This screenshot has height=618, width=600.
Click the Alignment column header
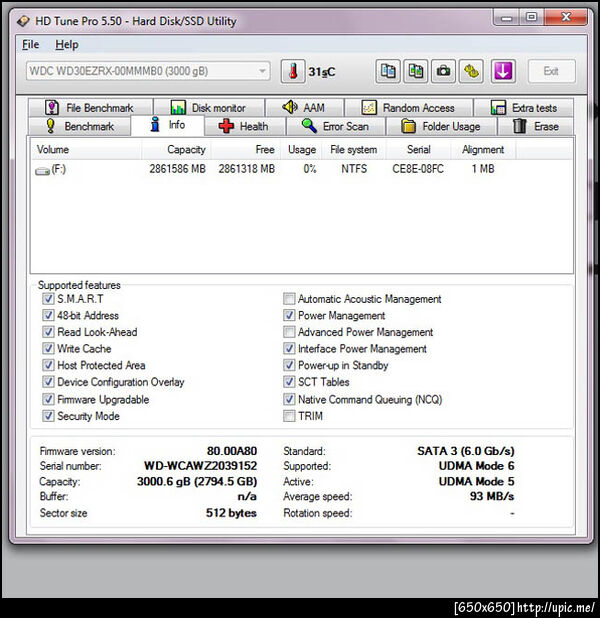[x=483, y=150]
